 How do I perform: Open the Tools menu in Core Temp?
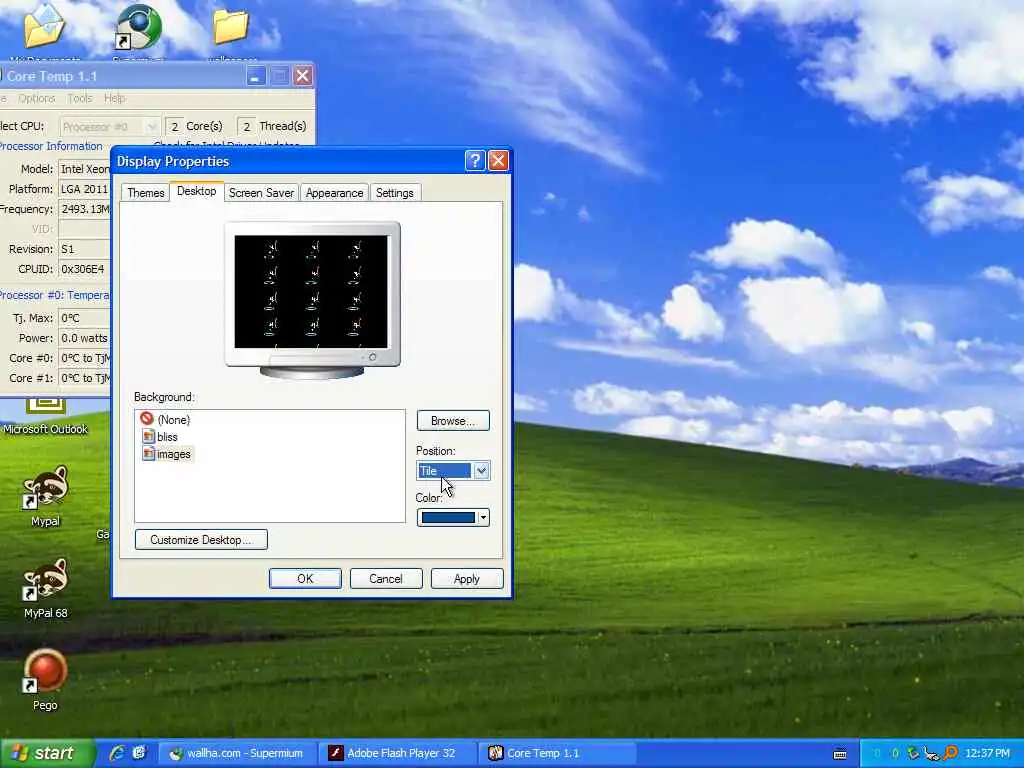coord(80,98)
